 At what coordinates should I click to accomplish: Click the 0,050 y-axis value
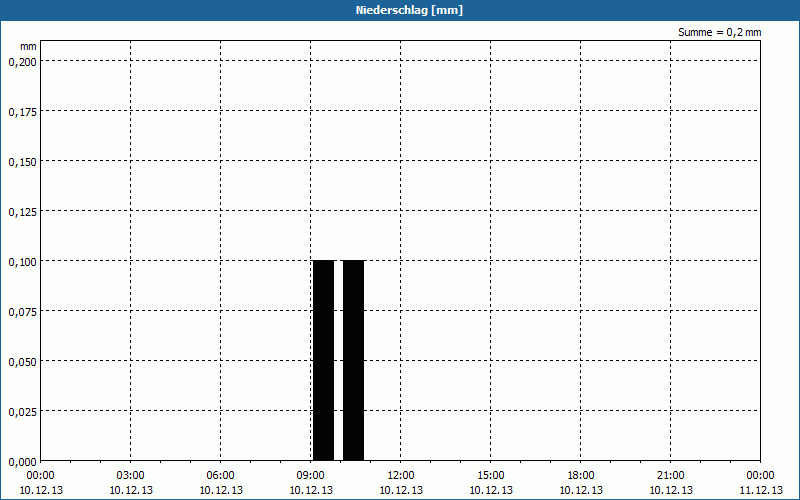(22, 361)
